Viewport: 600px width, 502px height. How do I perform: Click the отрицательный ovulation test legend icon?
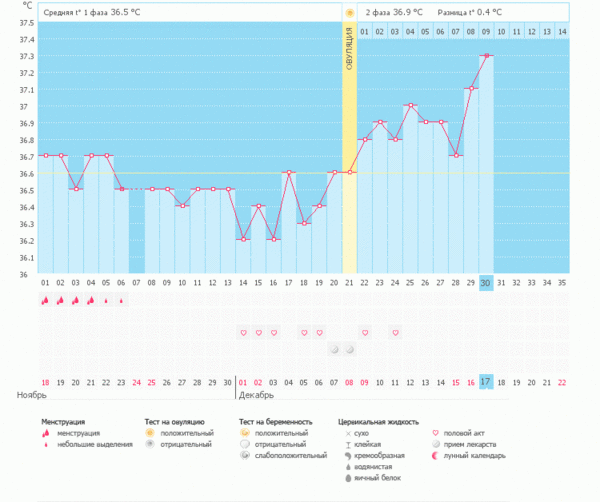point(150,444)
